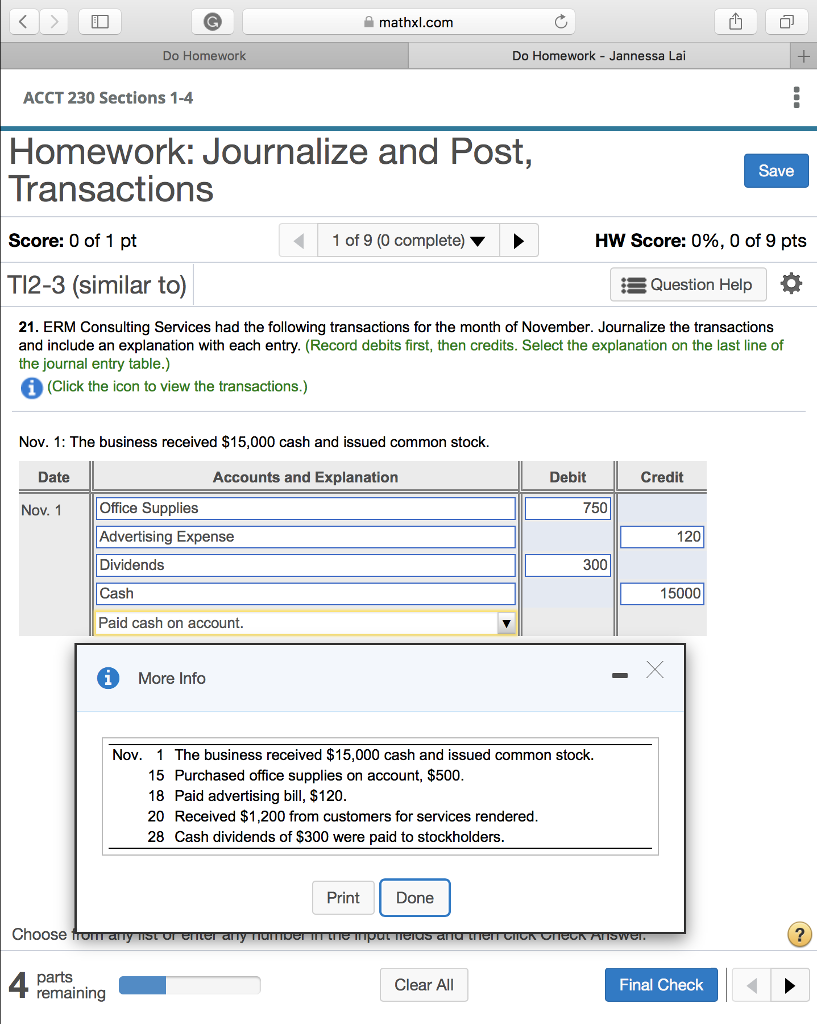Switch to the 'Do Homework' tab
817x1024 pixels.
[204, 56]
